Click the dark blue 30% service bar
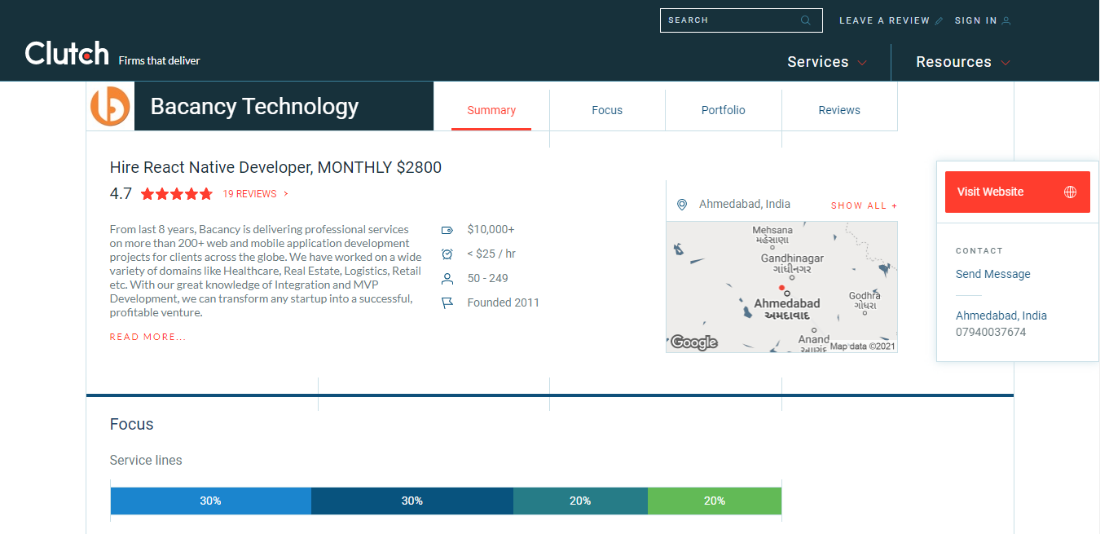 412,501
